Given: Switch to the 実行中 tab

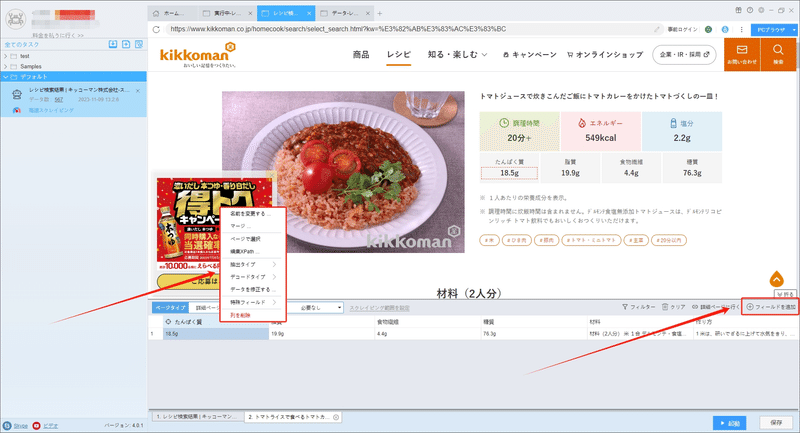Looking at the screenshot, I should tap(227, 13).
